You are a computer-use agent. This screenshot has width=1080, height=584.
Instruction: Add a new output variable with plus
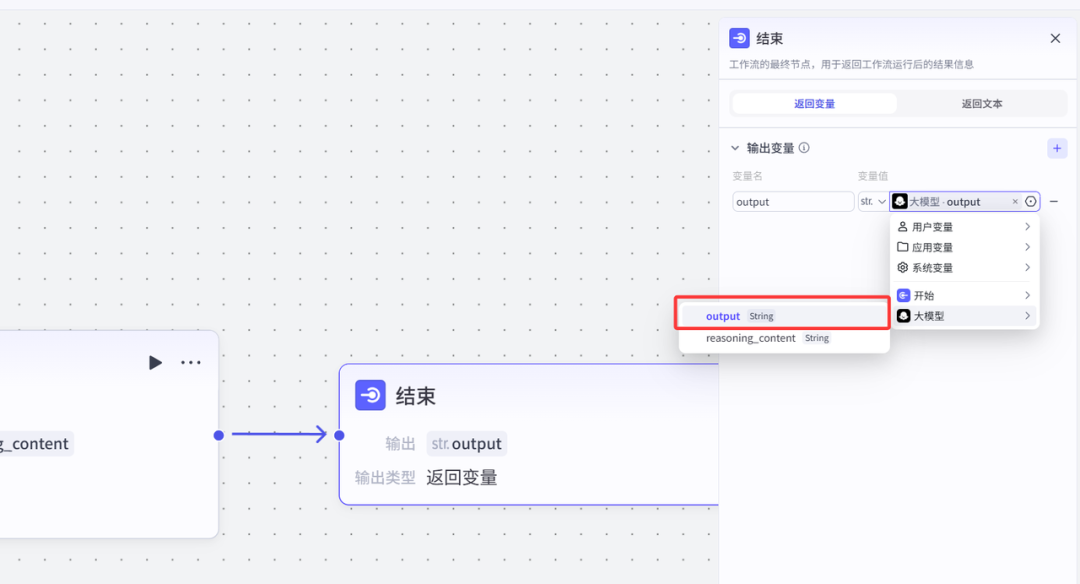pos(1057,148)
